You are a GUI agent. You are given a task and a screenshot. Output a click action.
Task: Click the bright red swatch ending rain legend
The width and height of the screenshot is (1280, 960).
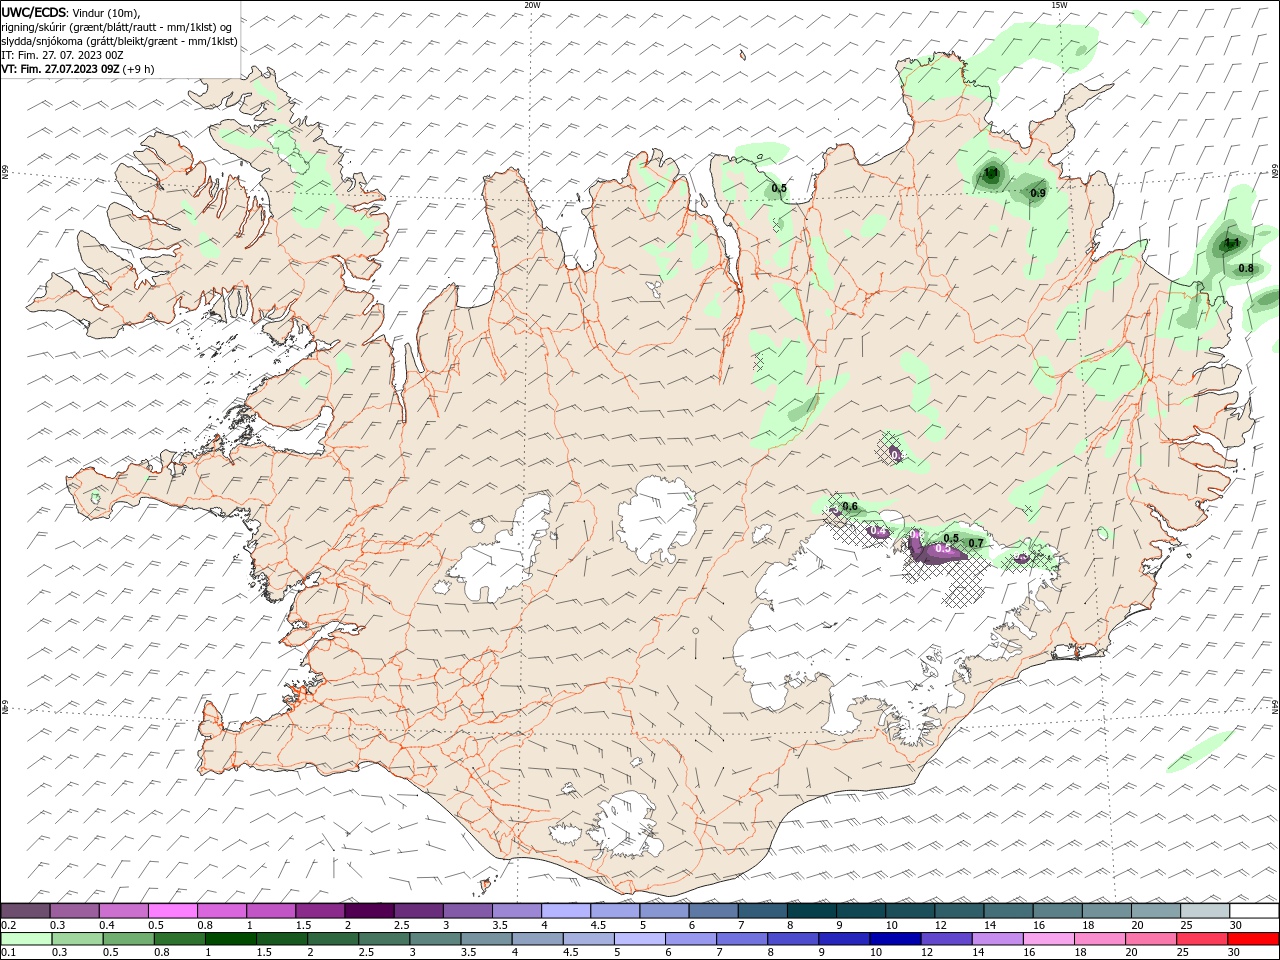click(x=1253, y=938)
